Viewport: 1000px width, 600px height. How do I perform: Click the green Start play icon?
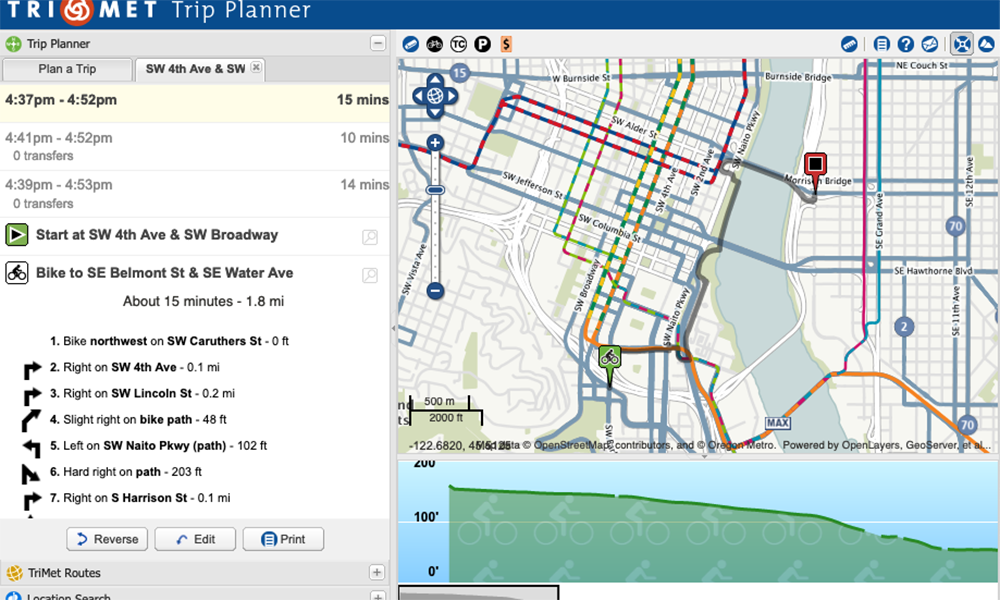[x=17, y=235]
